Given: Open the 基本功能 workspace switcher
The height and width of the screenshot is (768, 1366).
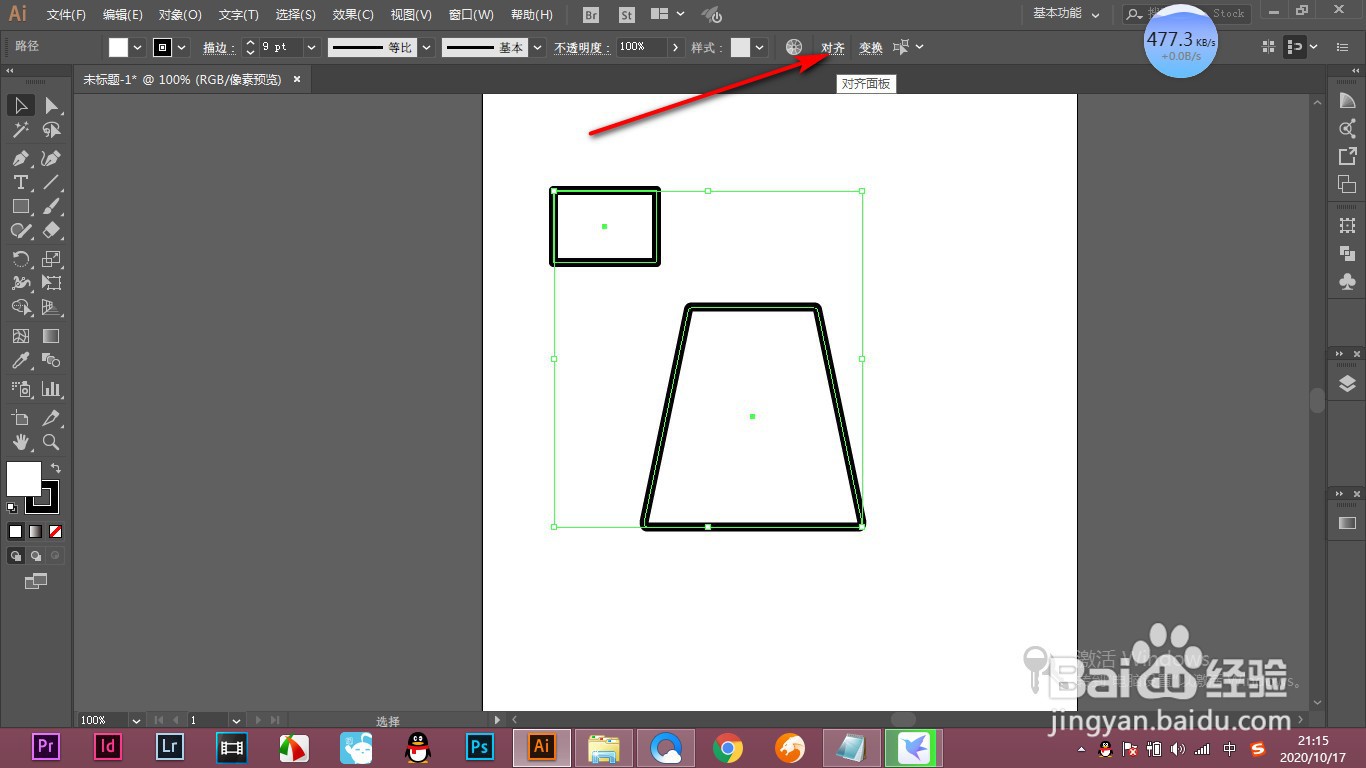Looking at the screenshot, I should [1066, 14].
